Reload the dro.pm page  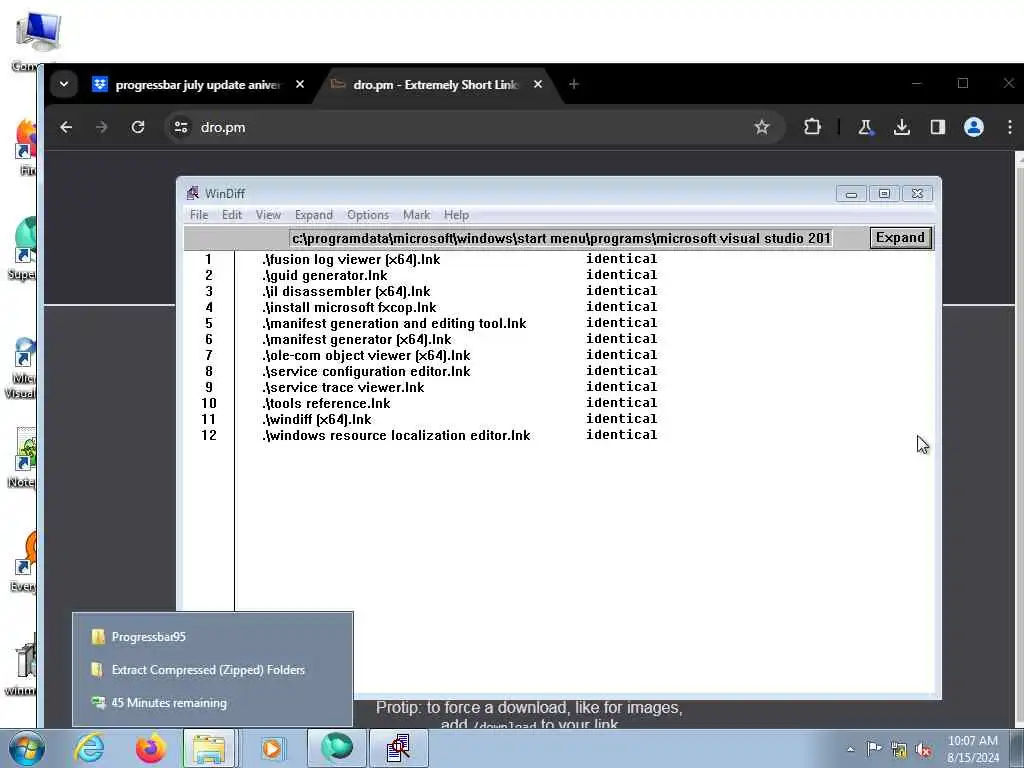pyautogui.click(x=138, y=127)
